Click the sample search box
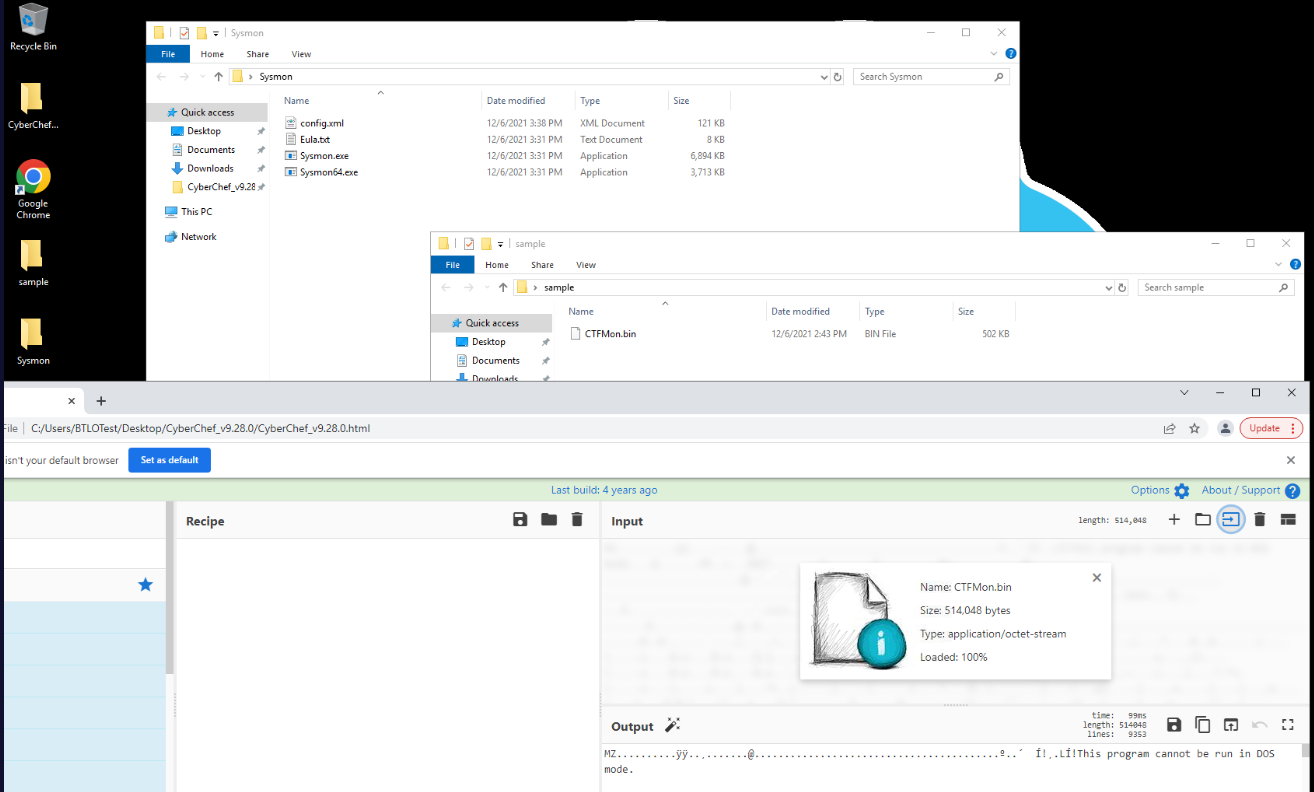 click(1216, 287)
